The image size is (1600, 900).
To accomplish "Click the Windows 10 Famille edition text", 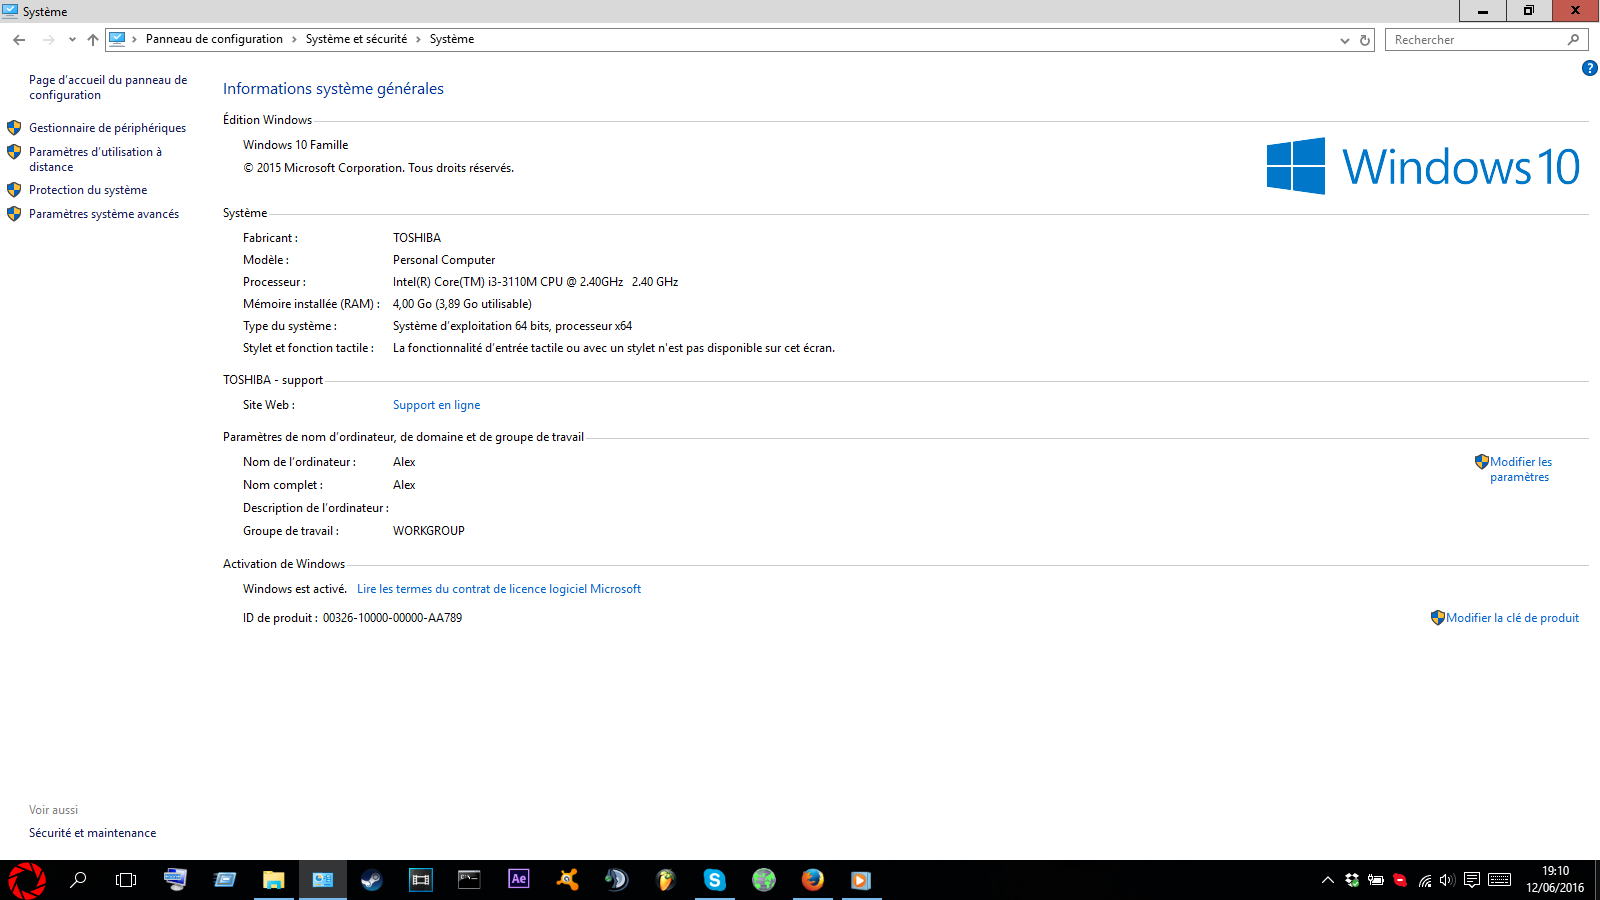I will coord(296,145).
